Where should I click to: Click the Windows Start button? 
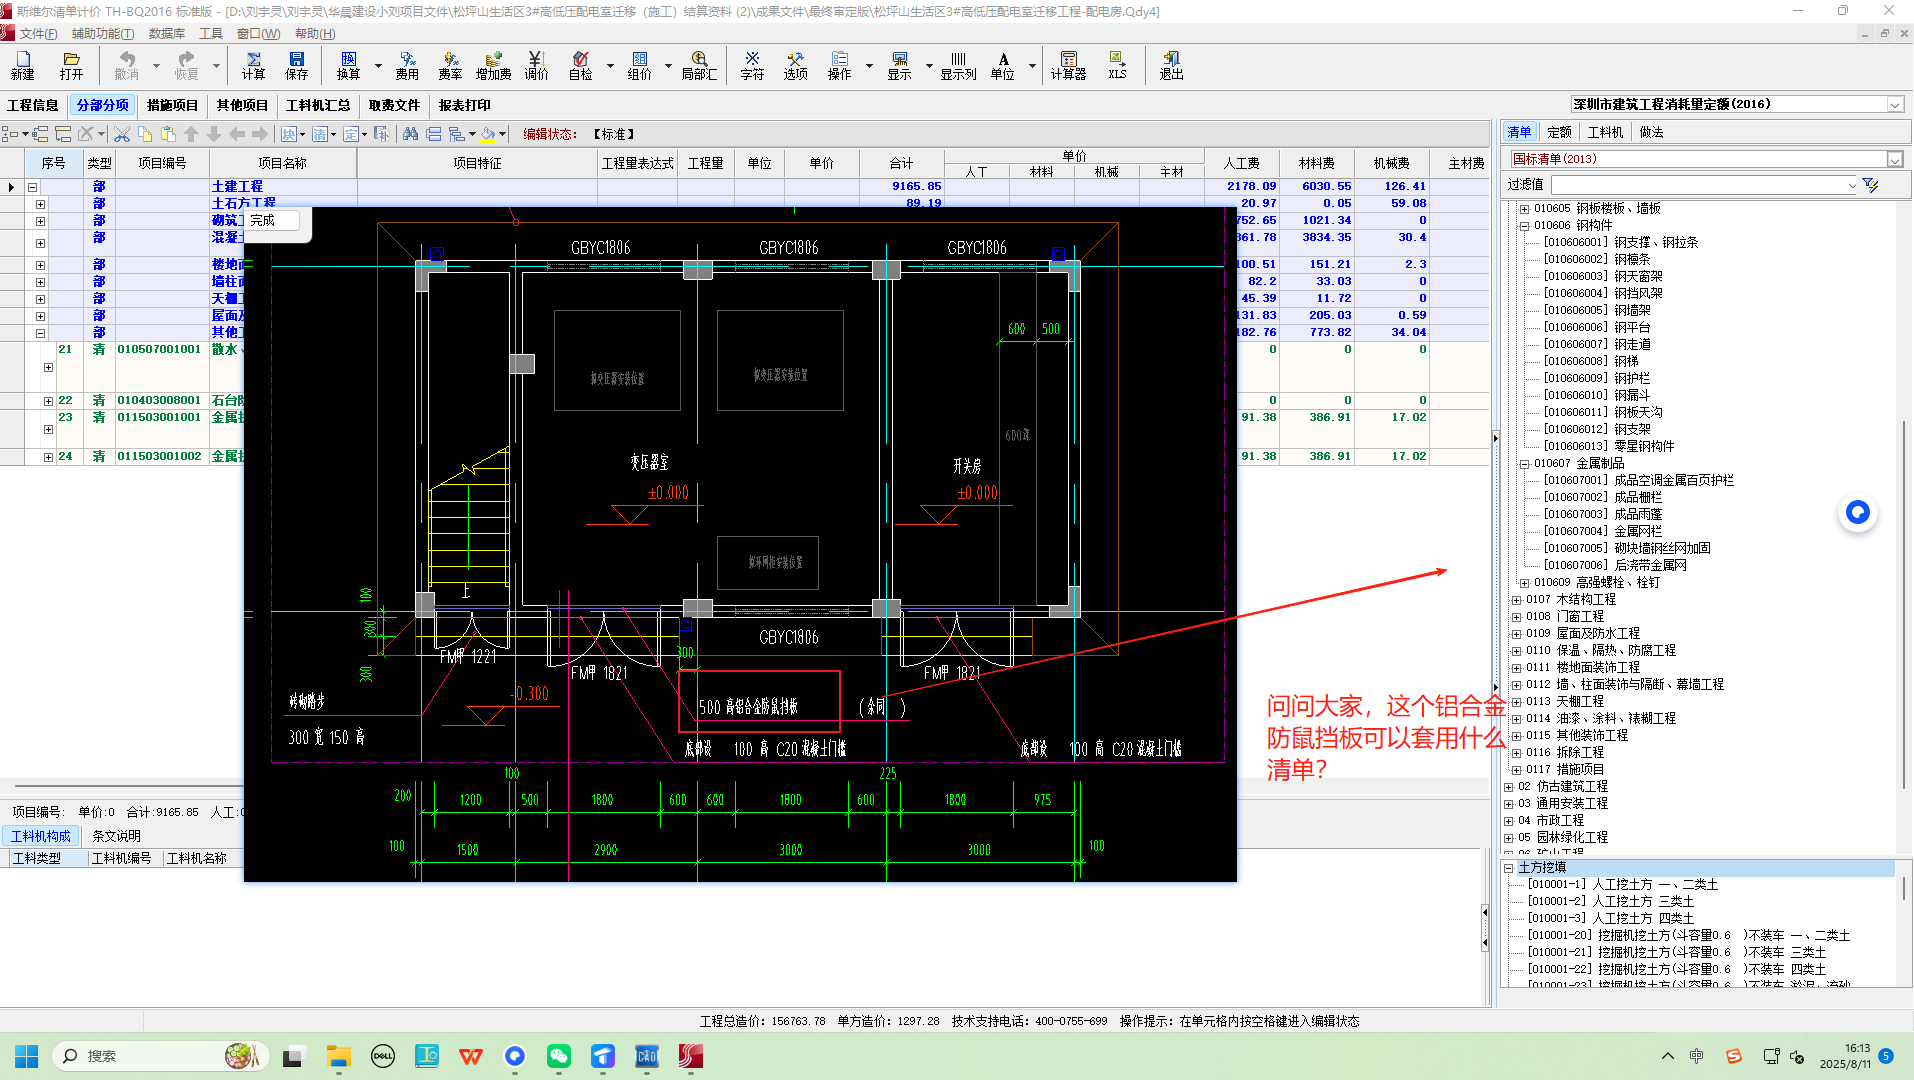(27, 1056)
